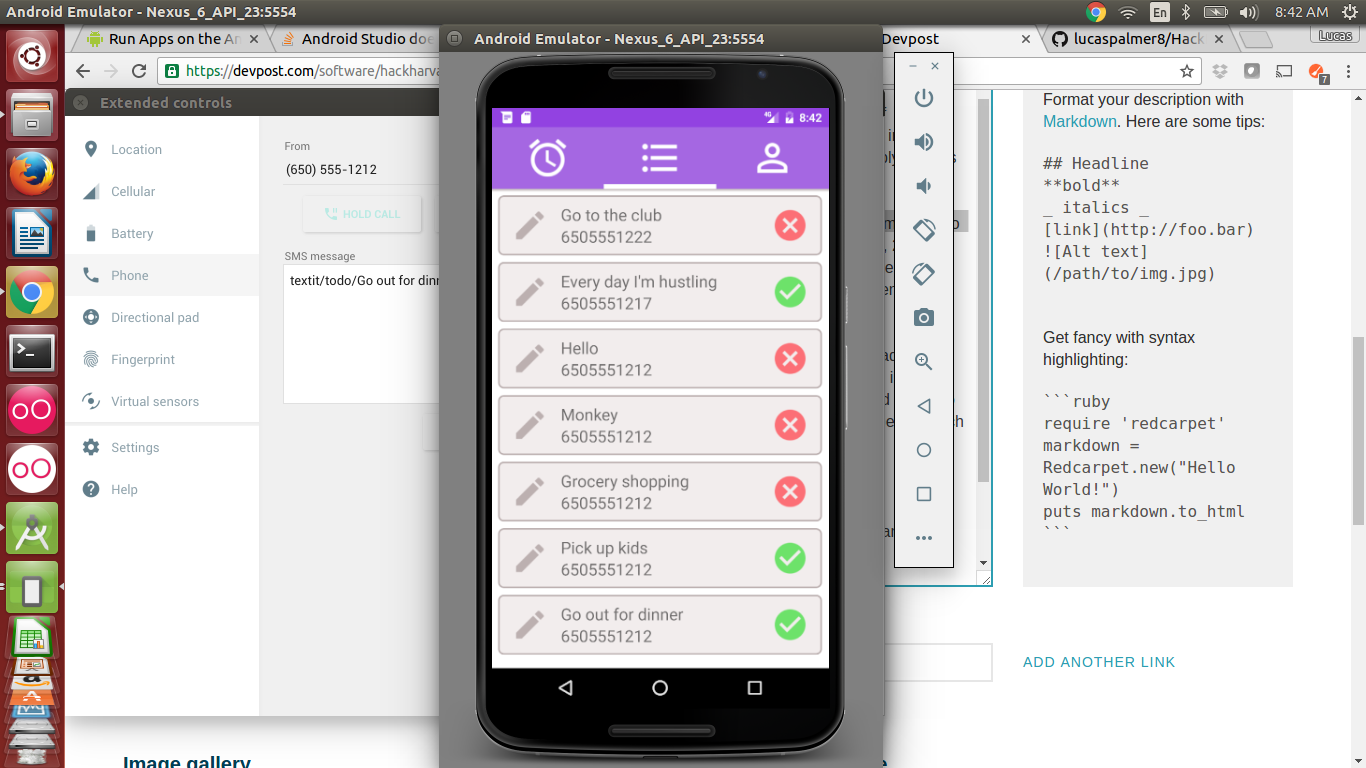Rotate emulator right
Image resolution: width=1366 pixels, height=768 pixels.
point(924,274)
